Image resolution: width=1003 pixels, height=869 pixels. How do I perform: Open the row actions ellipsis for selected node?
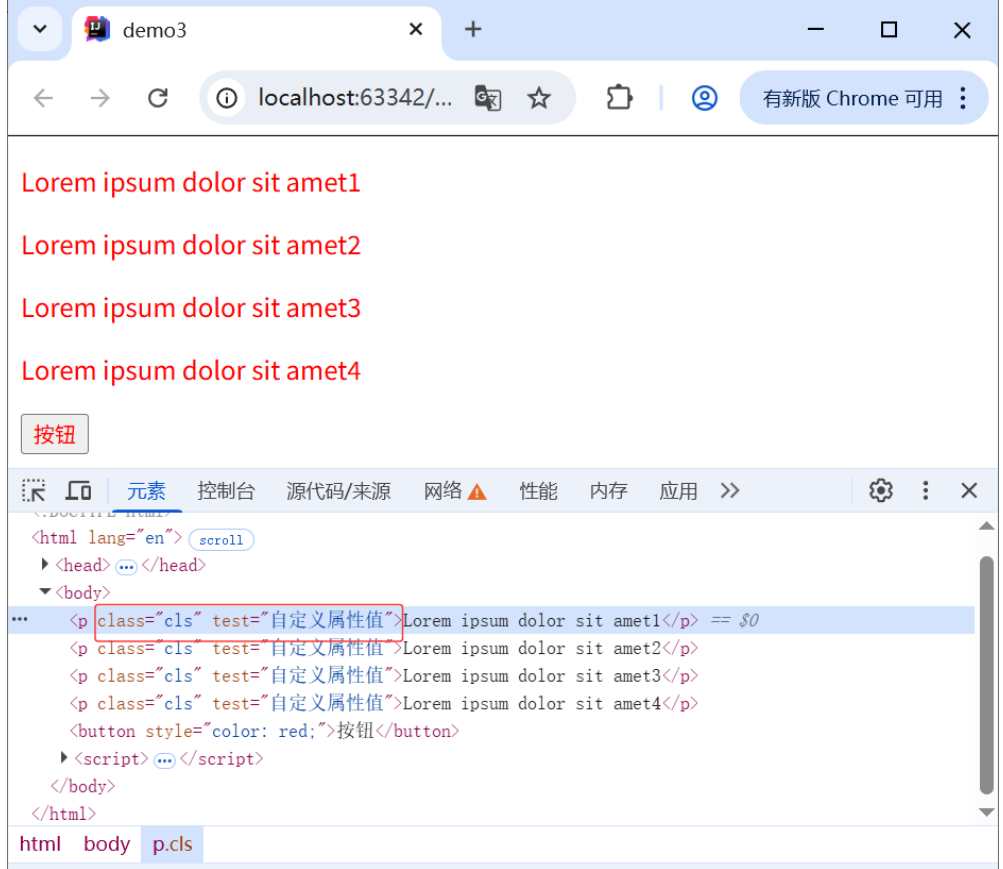(x=20, y=620)
